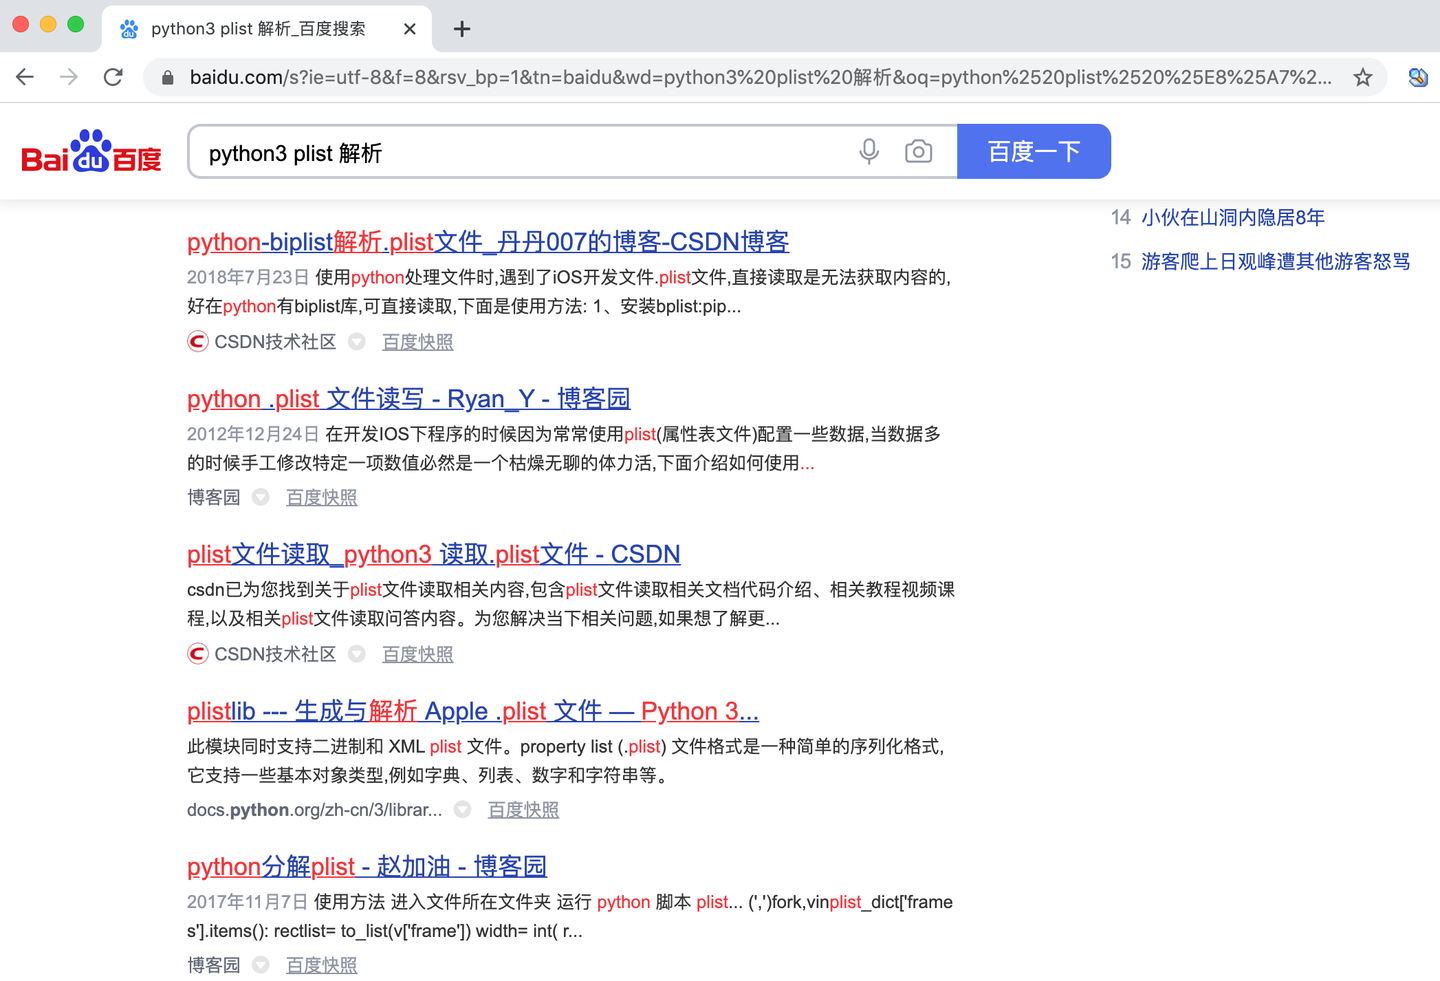
Task: Click the back navigation arrow
Action: [x=24, y=77]
